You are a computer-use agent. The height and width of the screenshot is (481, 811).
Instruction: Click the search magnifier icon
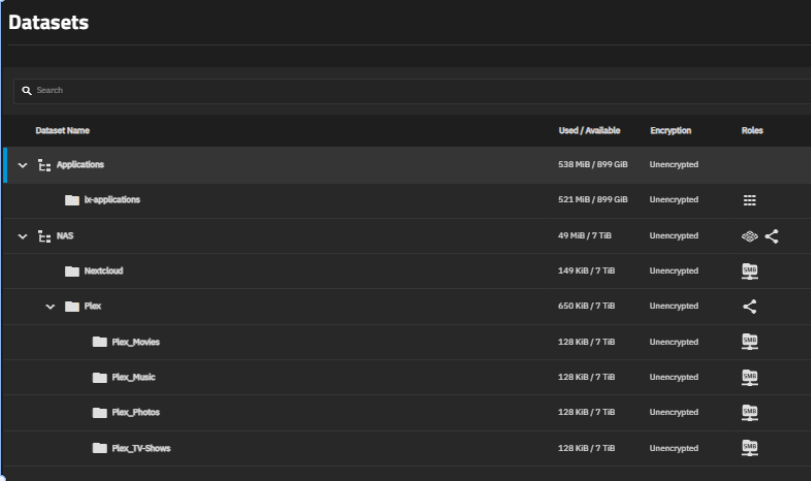point(27,90)
